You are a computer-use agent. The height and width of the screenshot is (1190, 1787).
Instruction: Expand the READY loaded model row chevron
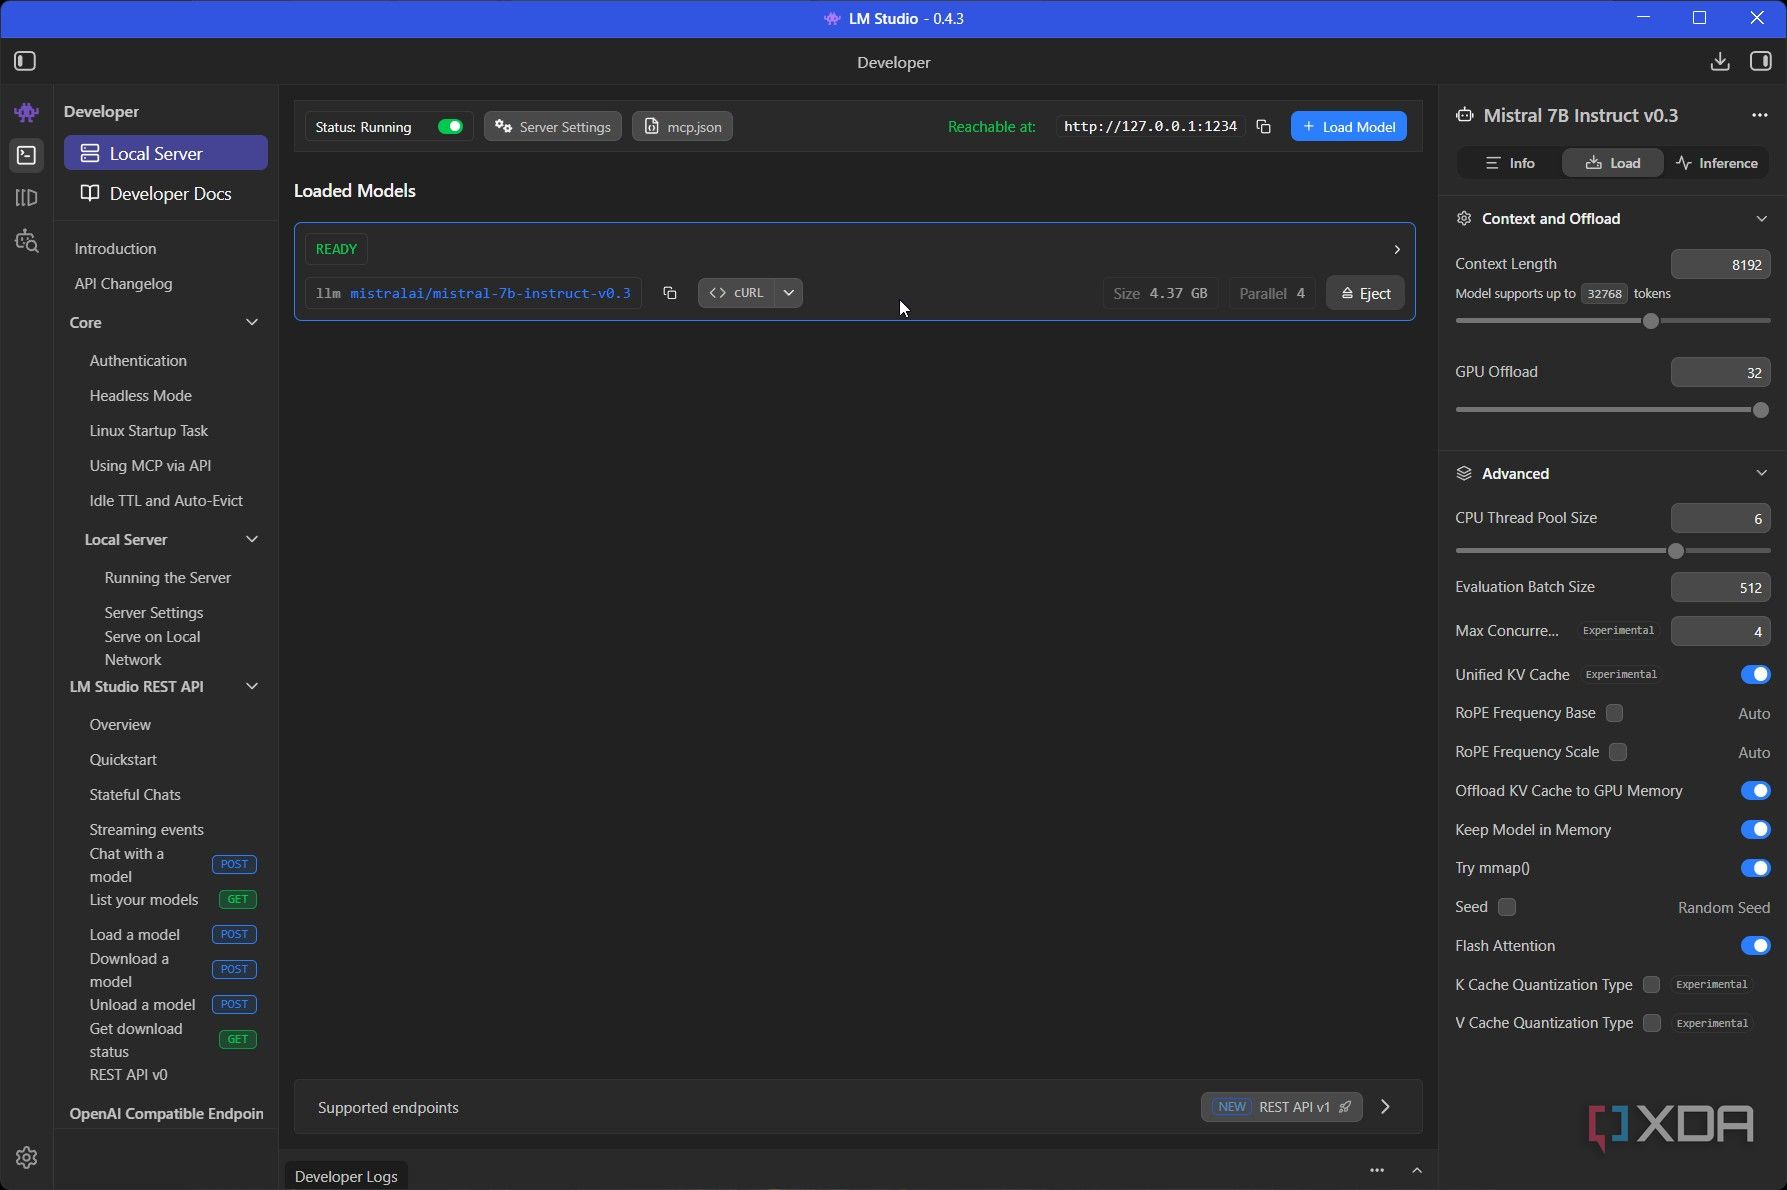click(1397, 249)
